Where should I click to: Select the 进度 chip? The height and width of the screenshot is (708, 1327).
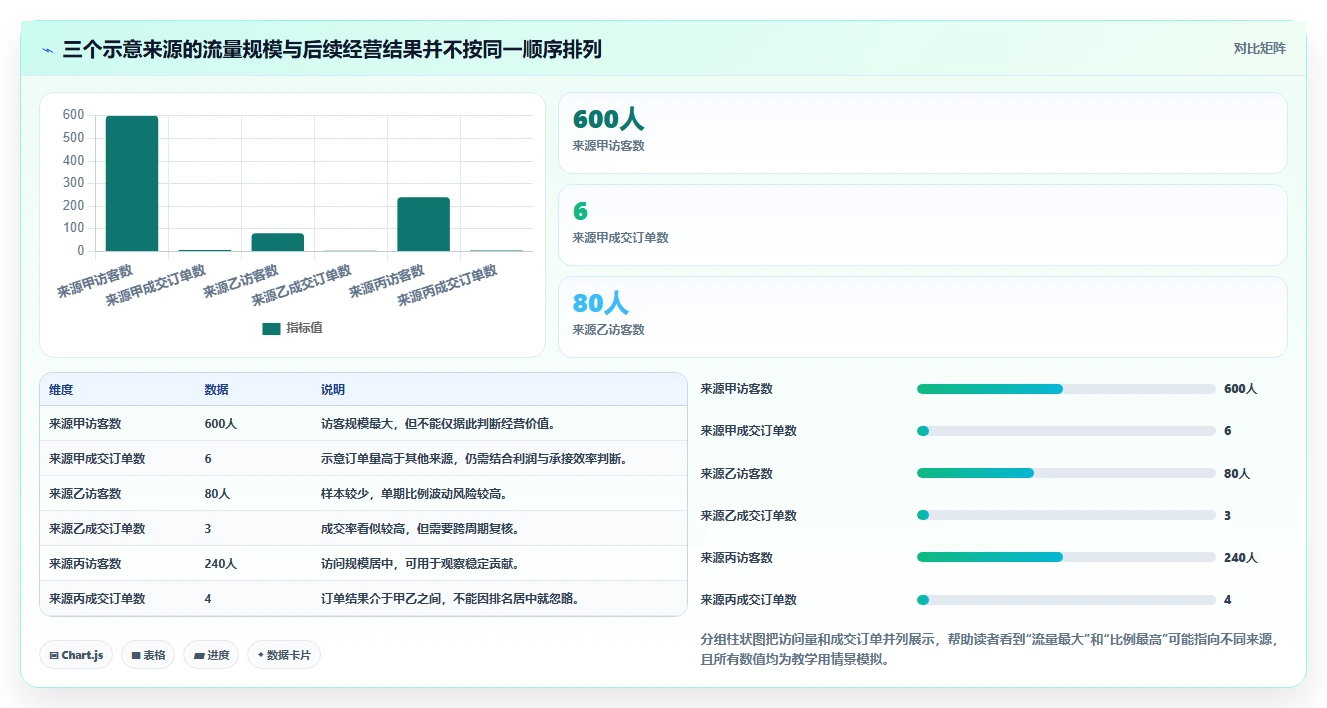211,655
